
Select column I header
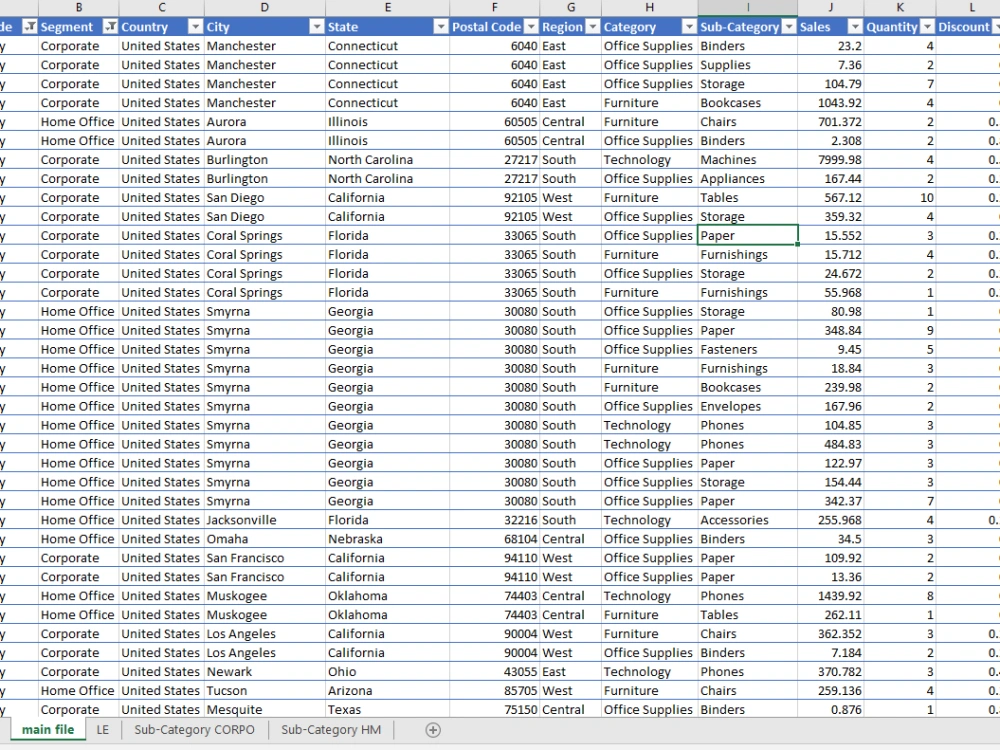[748, 8]
